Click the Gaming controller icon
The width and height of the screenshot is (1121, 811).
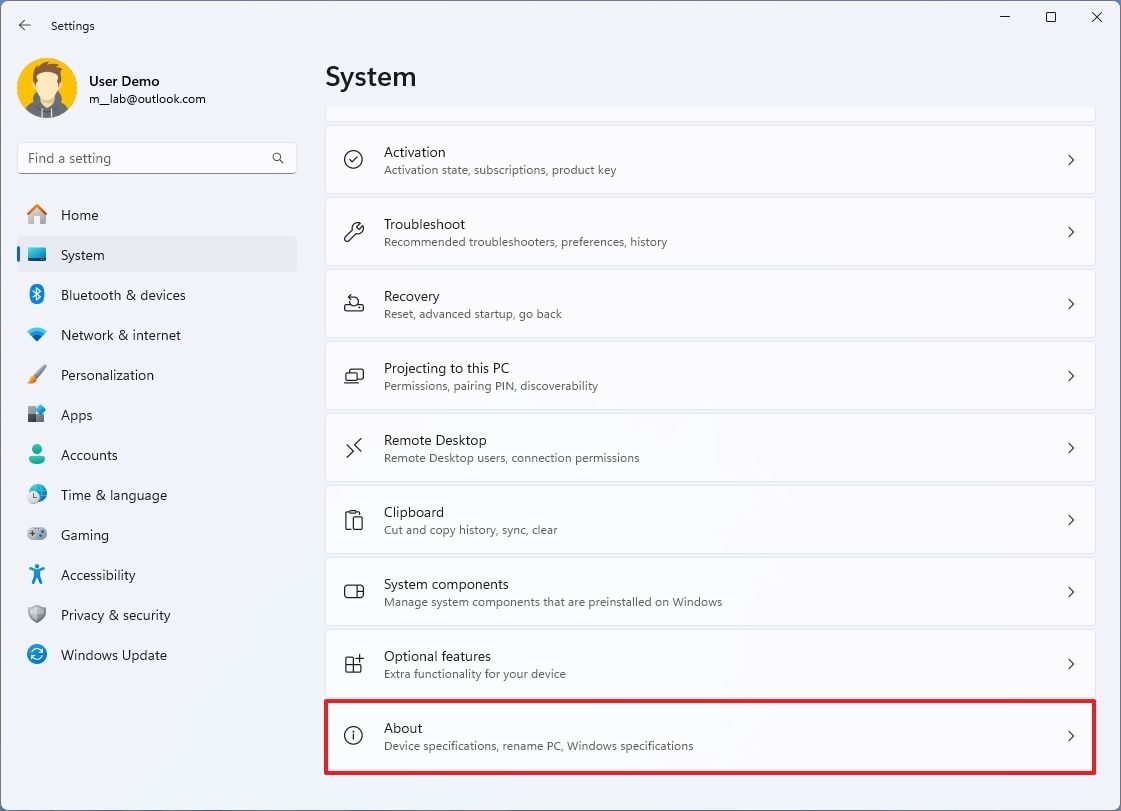[38, 535]
